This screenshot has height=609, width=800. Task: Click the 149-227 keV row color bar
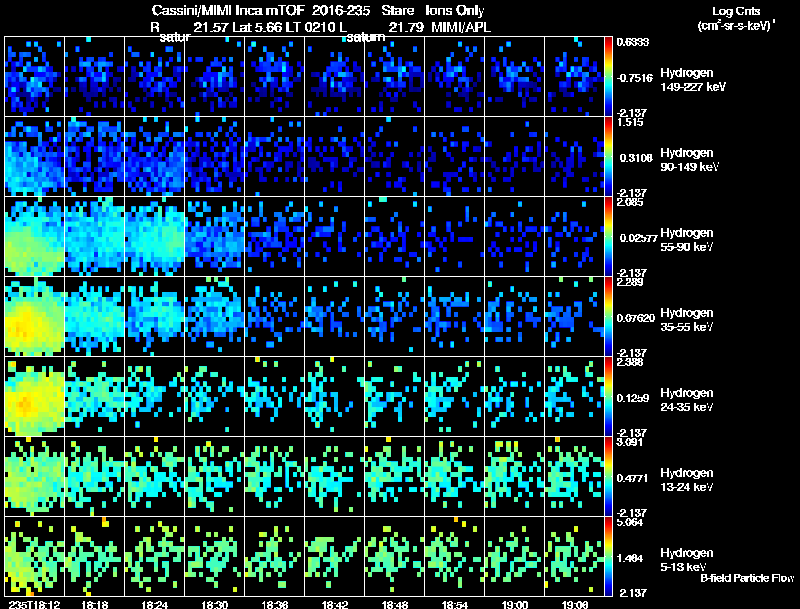608,77
